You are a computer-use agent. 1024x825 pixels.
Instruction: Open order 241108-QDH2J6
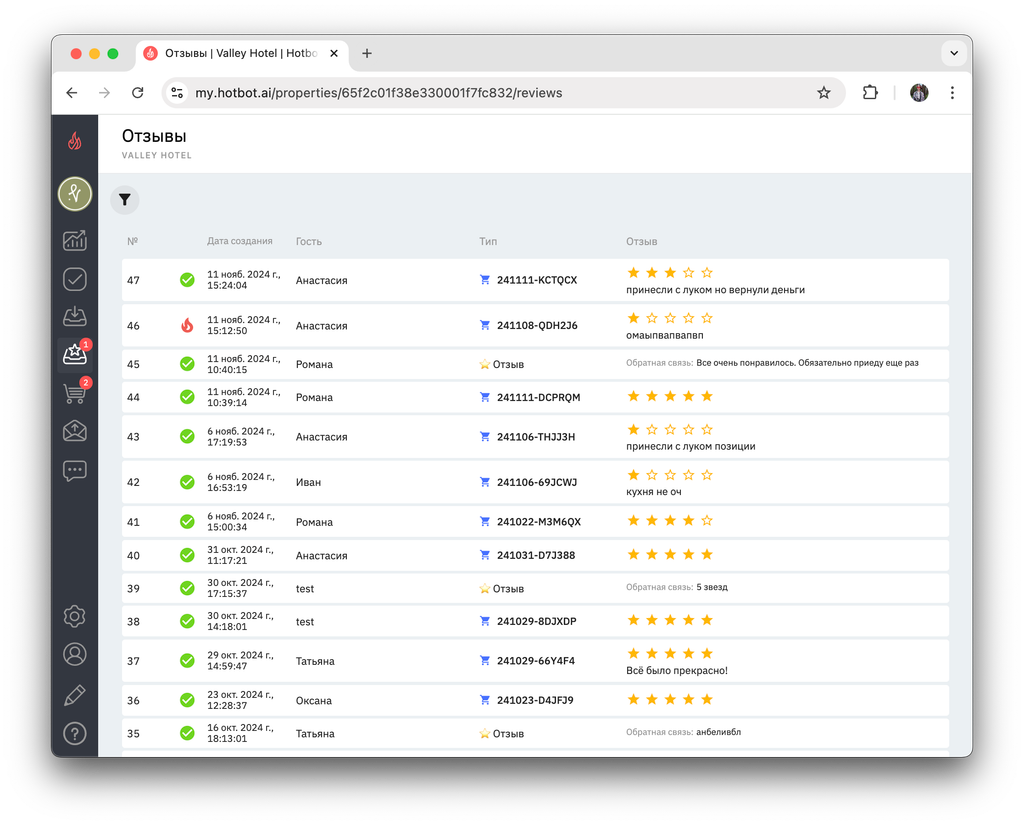click(x=537, y=325)
